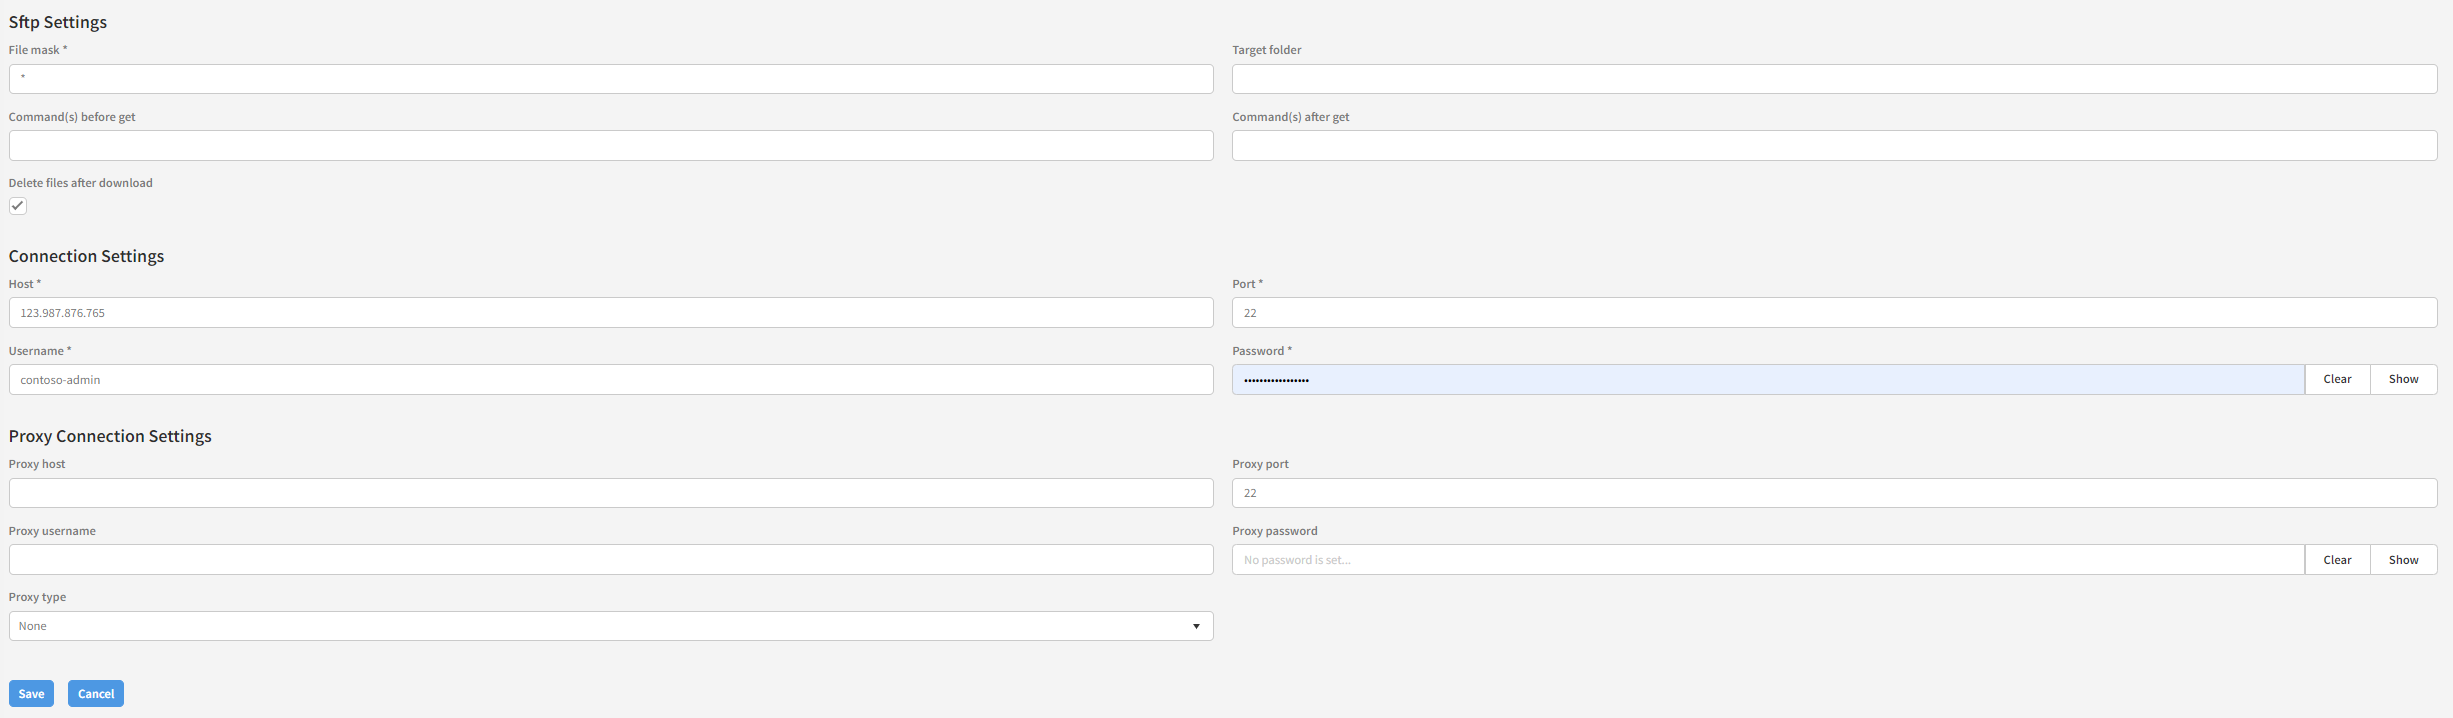This screenshot has height=718, width=2453.
Task: Click the Proxy host input
Action: pyautogui.click(x=610, y=493)
